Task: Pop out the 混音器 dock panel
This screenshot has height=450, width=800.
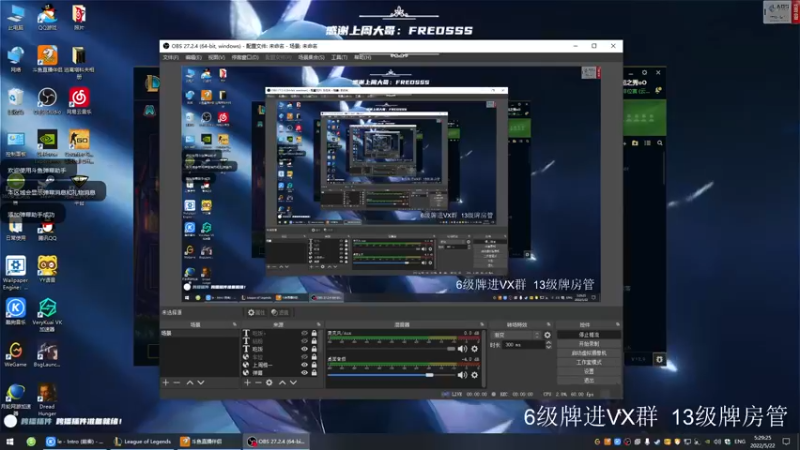Action: tap(482, 324)
